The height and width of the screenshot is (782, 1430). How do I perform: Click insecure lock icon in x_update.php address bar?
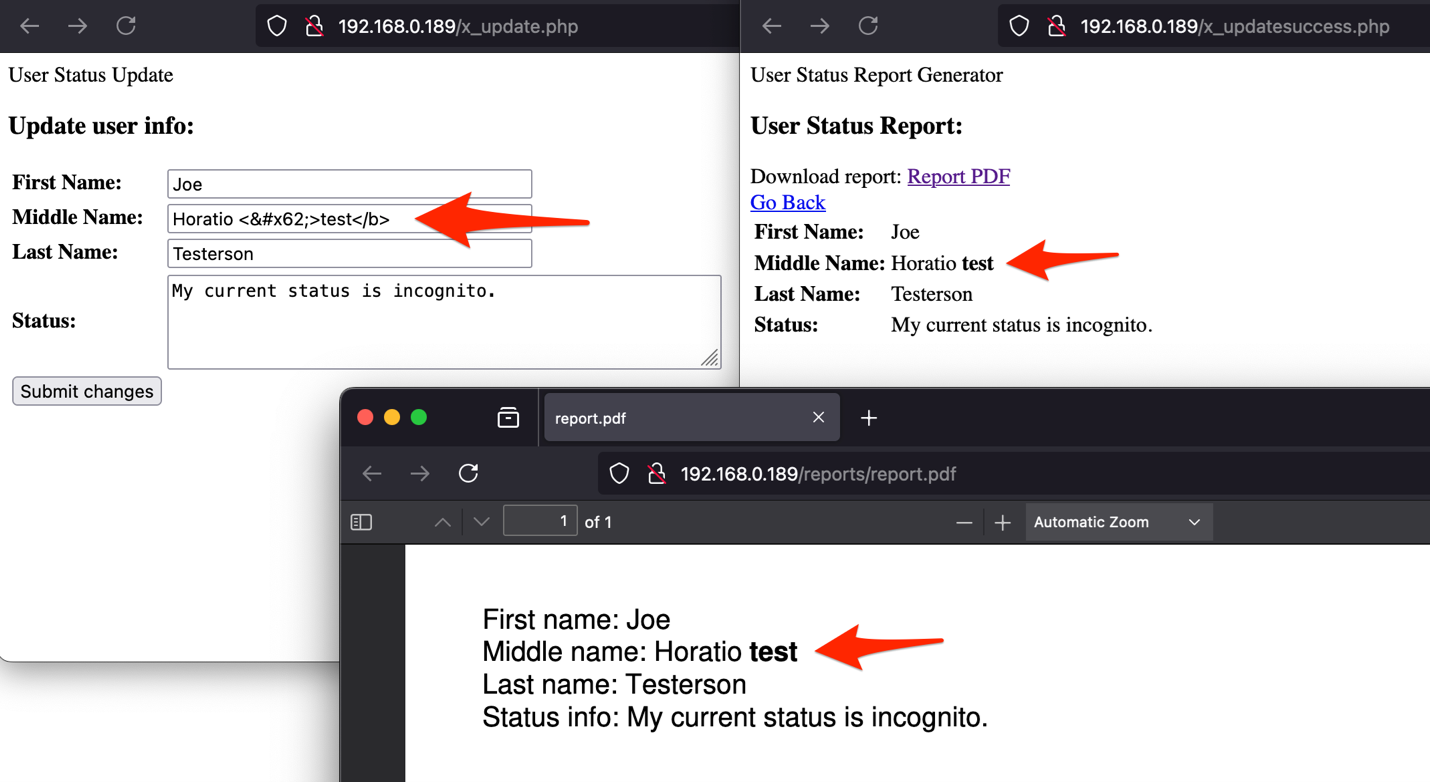tap(314, 26)
